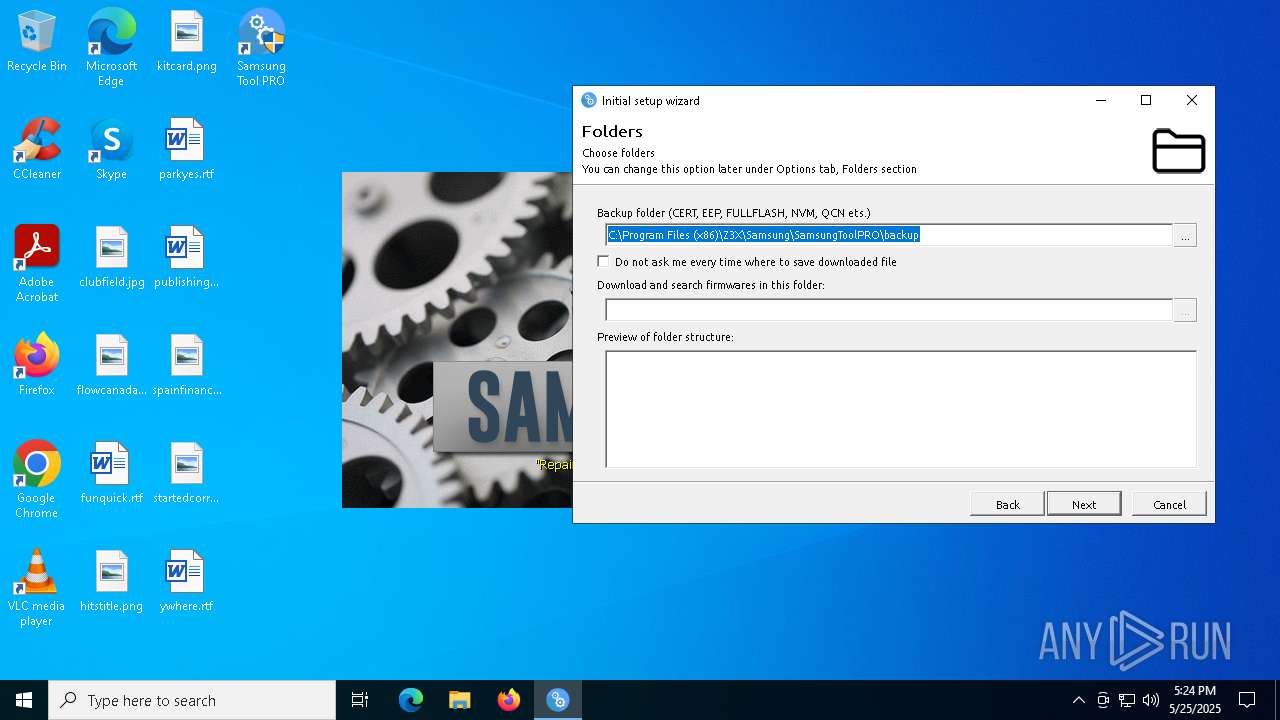
Task: Click the folder icon in wizard header
Action: pyautogui.click(x=1178, y=151)
